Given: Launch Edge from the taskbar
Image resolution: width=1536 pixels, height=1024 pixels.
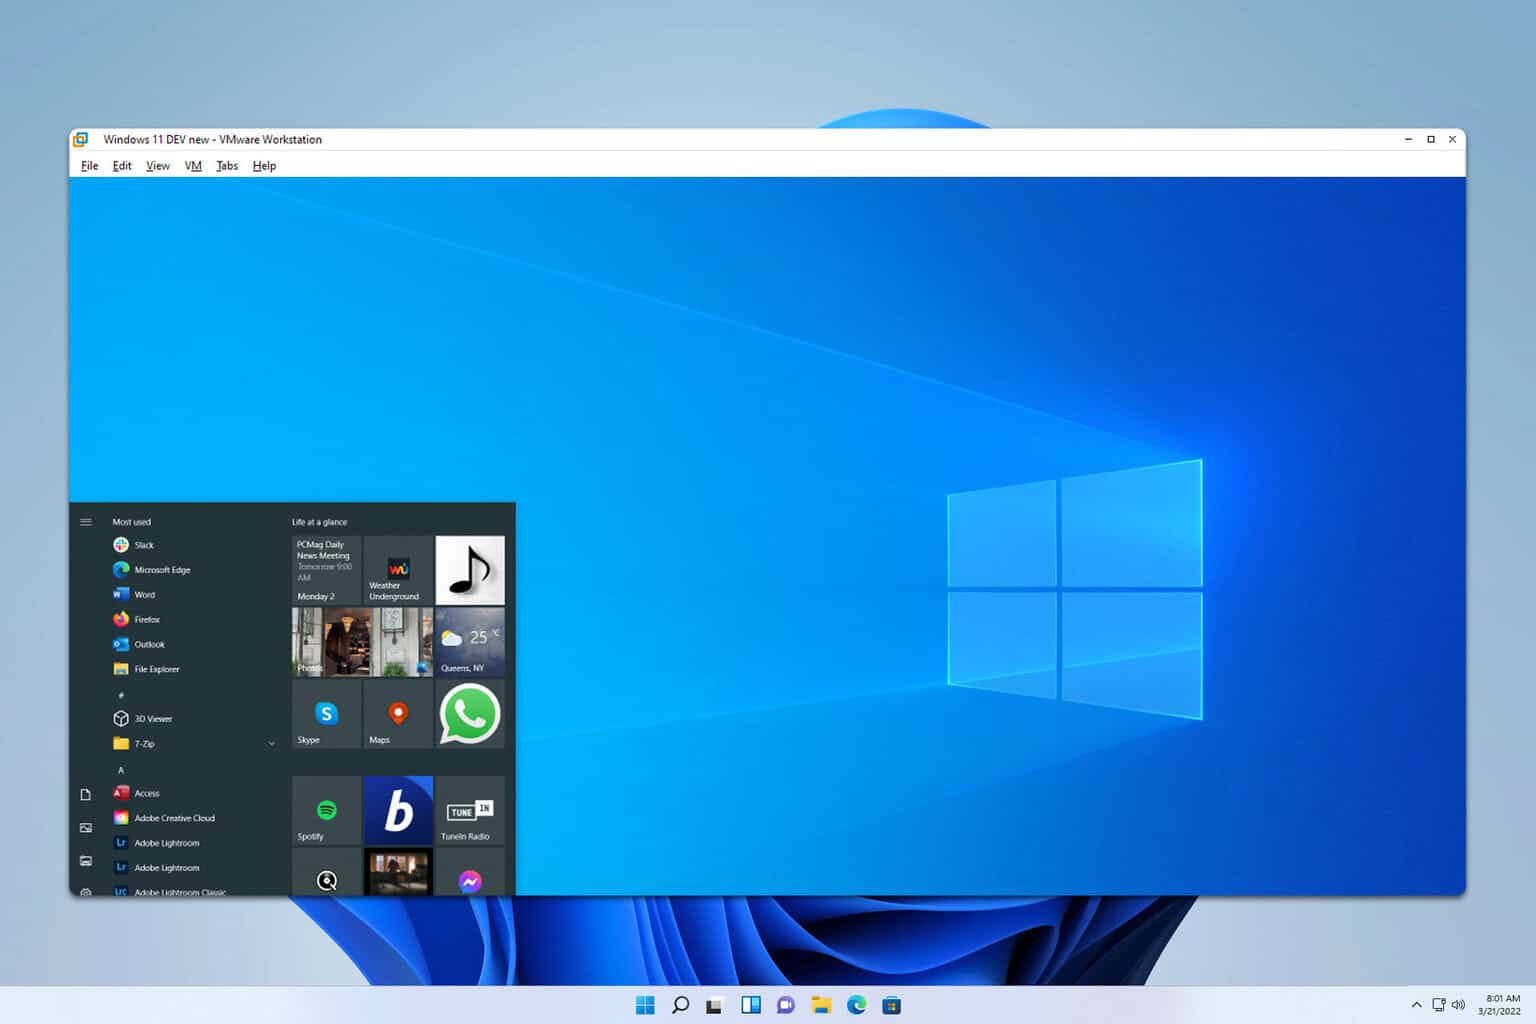Looking at the screenshot, I should coord(857,1005).
